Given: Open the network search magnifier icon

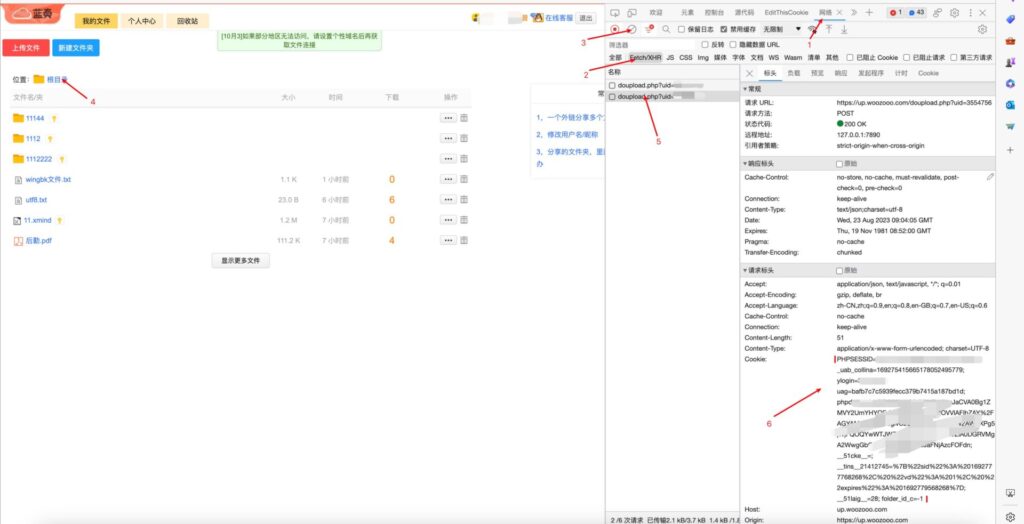Looking at the screenshot, I should pyautogui.click(x=666, y=29).
